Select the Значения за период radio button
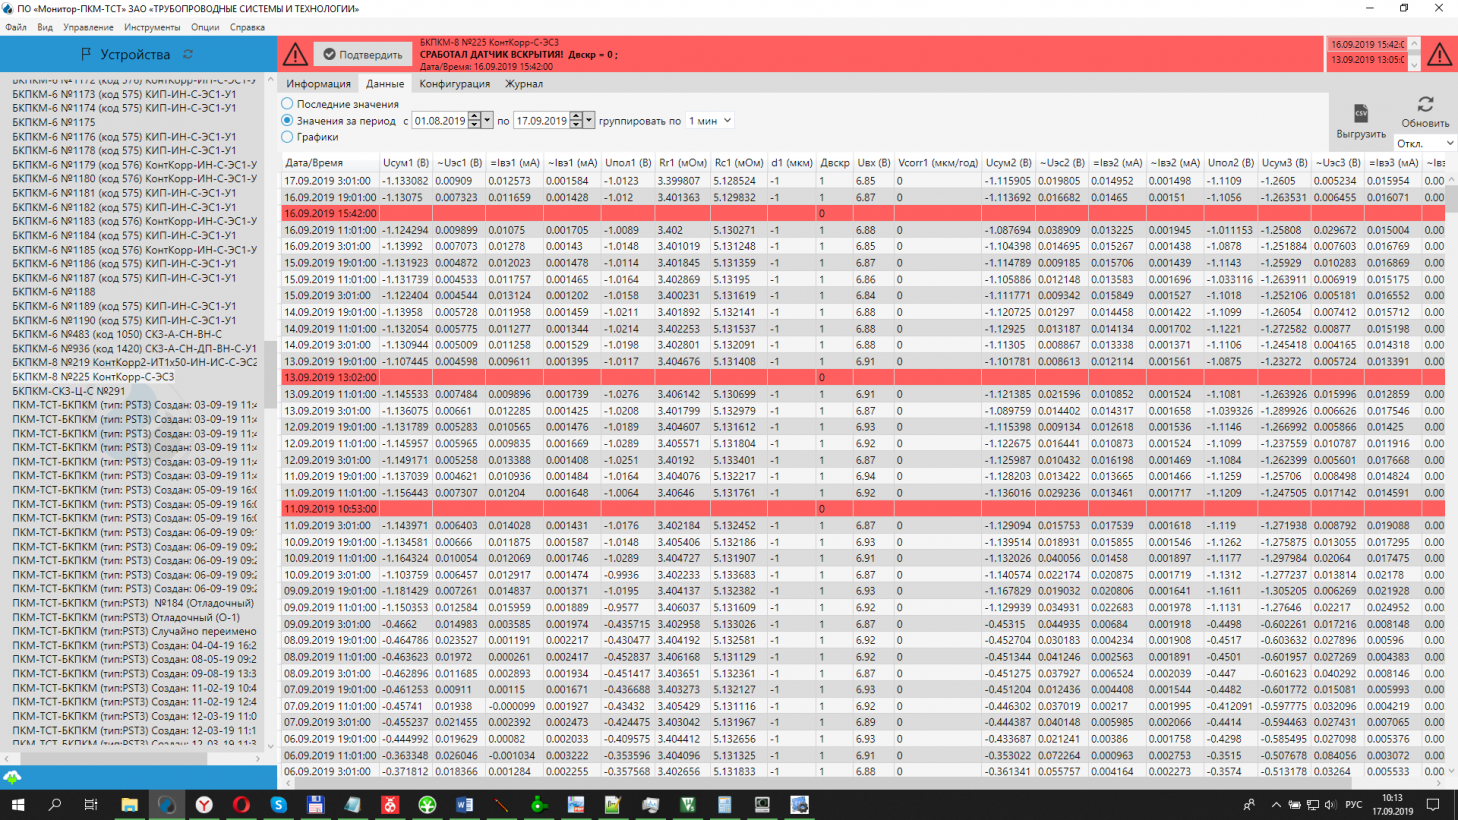Screen dimensions: 1458x820 pos(288,120)
